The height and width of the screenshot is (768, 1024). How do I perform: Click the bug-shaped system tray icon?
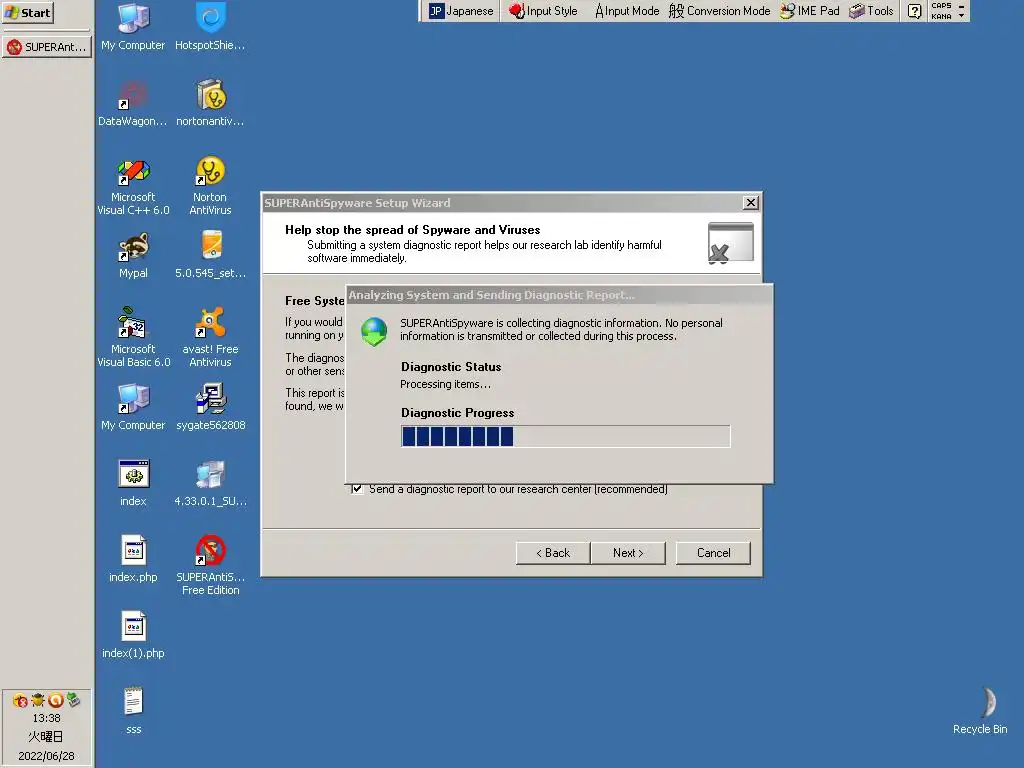[38, 700]
